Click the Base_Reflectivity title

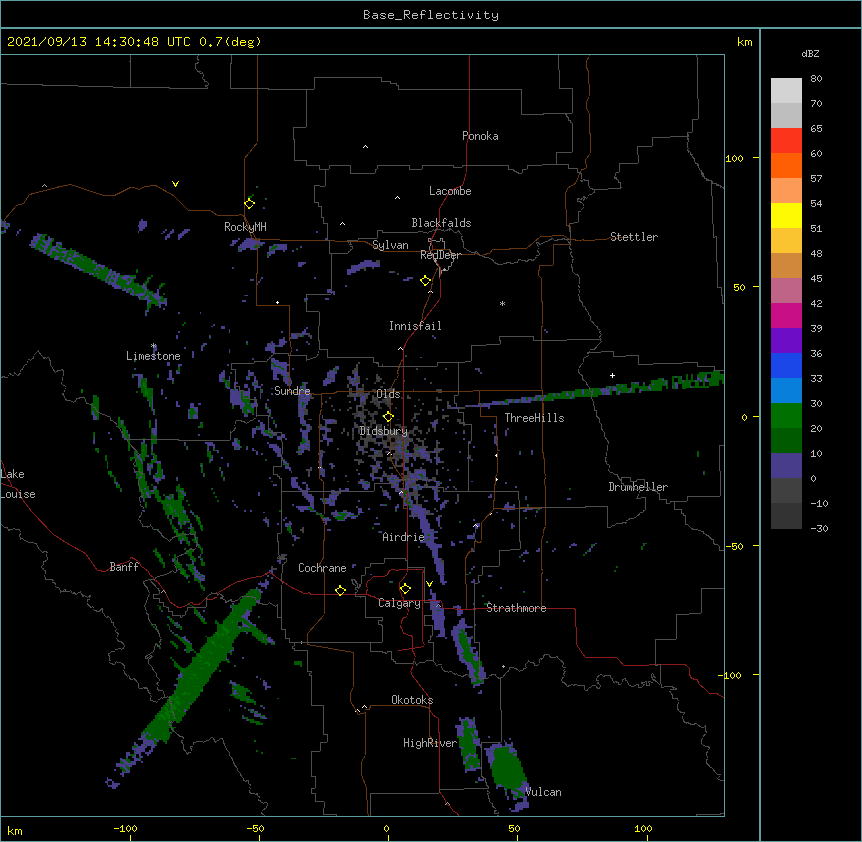coord(431,15)
